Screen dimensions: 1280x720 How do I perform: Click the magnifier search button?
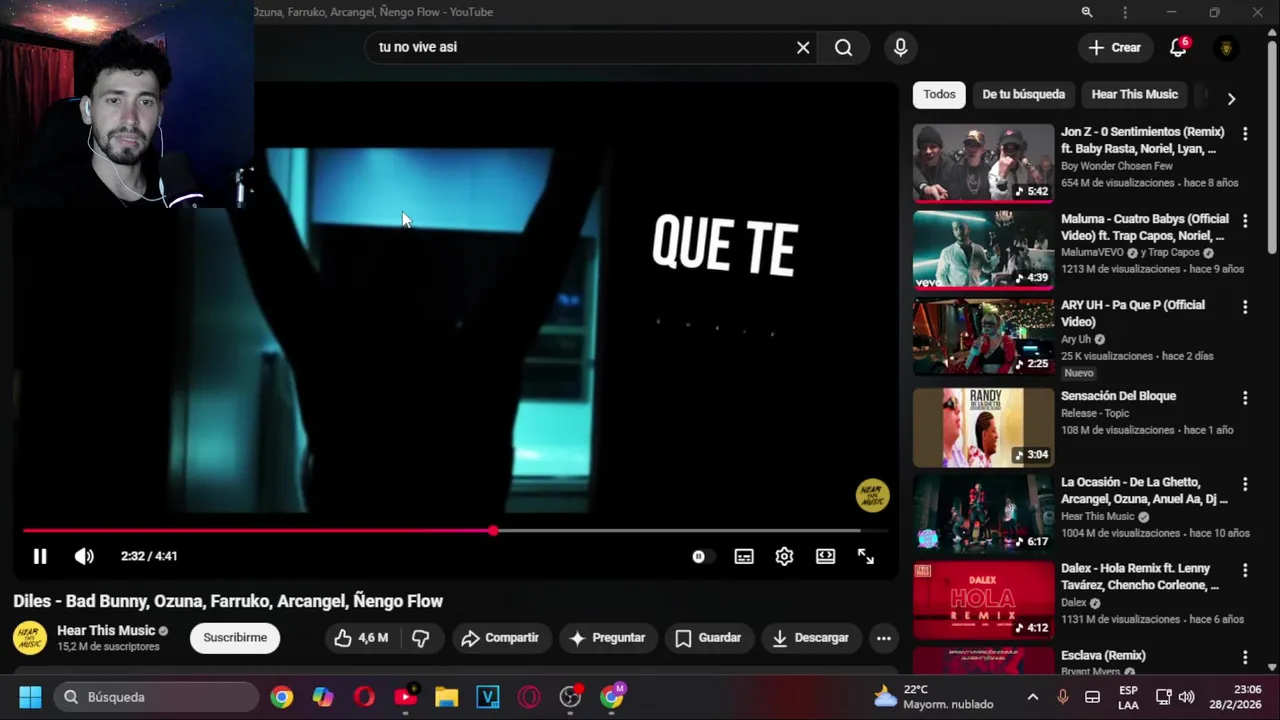pyautogui.click(x=844, y=47)
